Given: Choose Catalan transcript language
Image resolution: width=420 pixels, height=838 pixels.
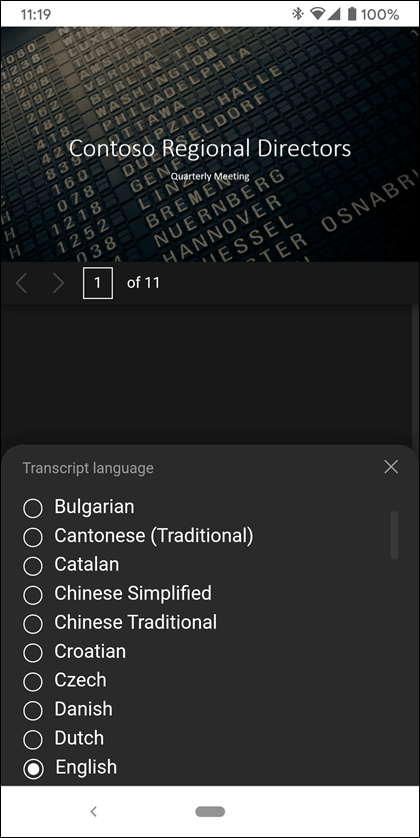Looking at the screenshot, I should [x=71, y=565].
